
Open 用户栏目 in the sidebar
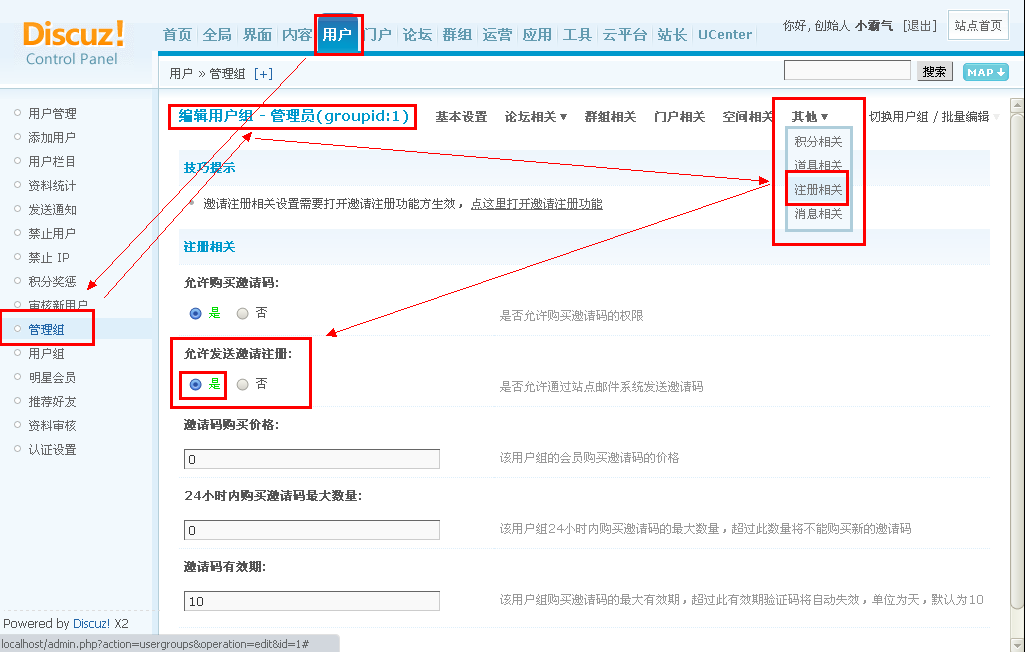point(52,162)
